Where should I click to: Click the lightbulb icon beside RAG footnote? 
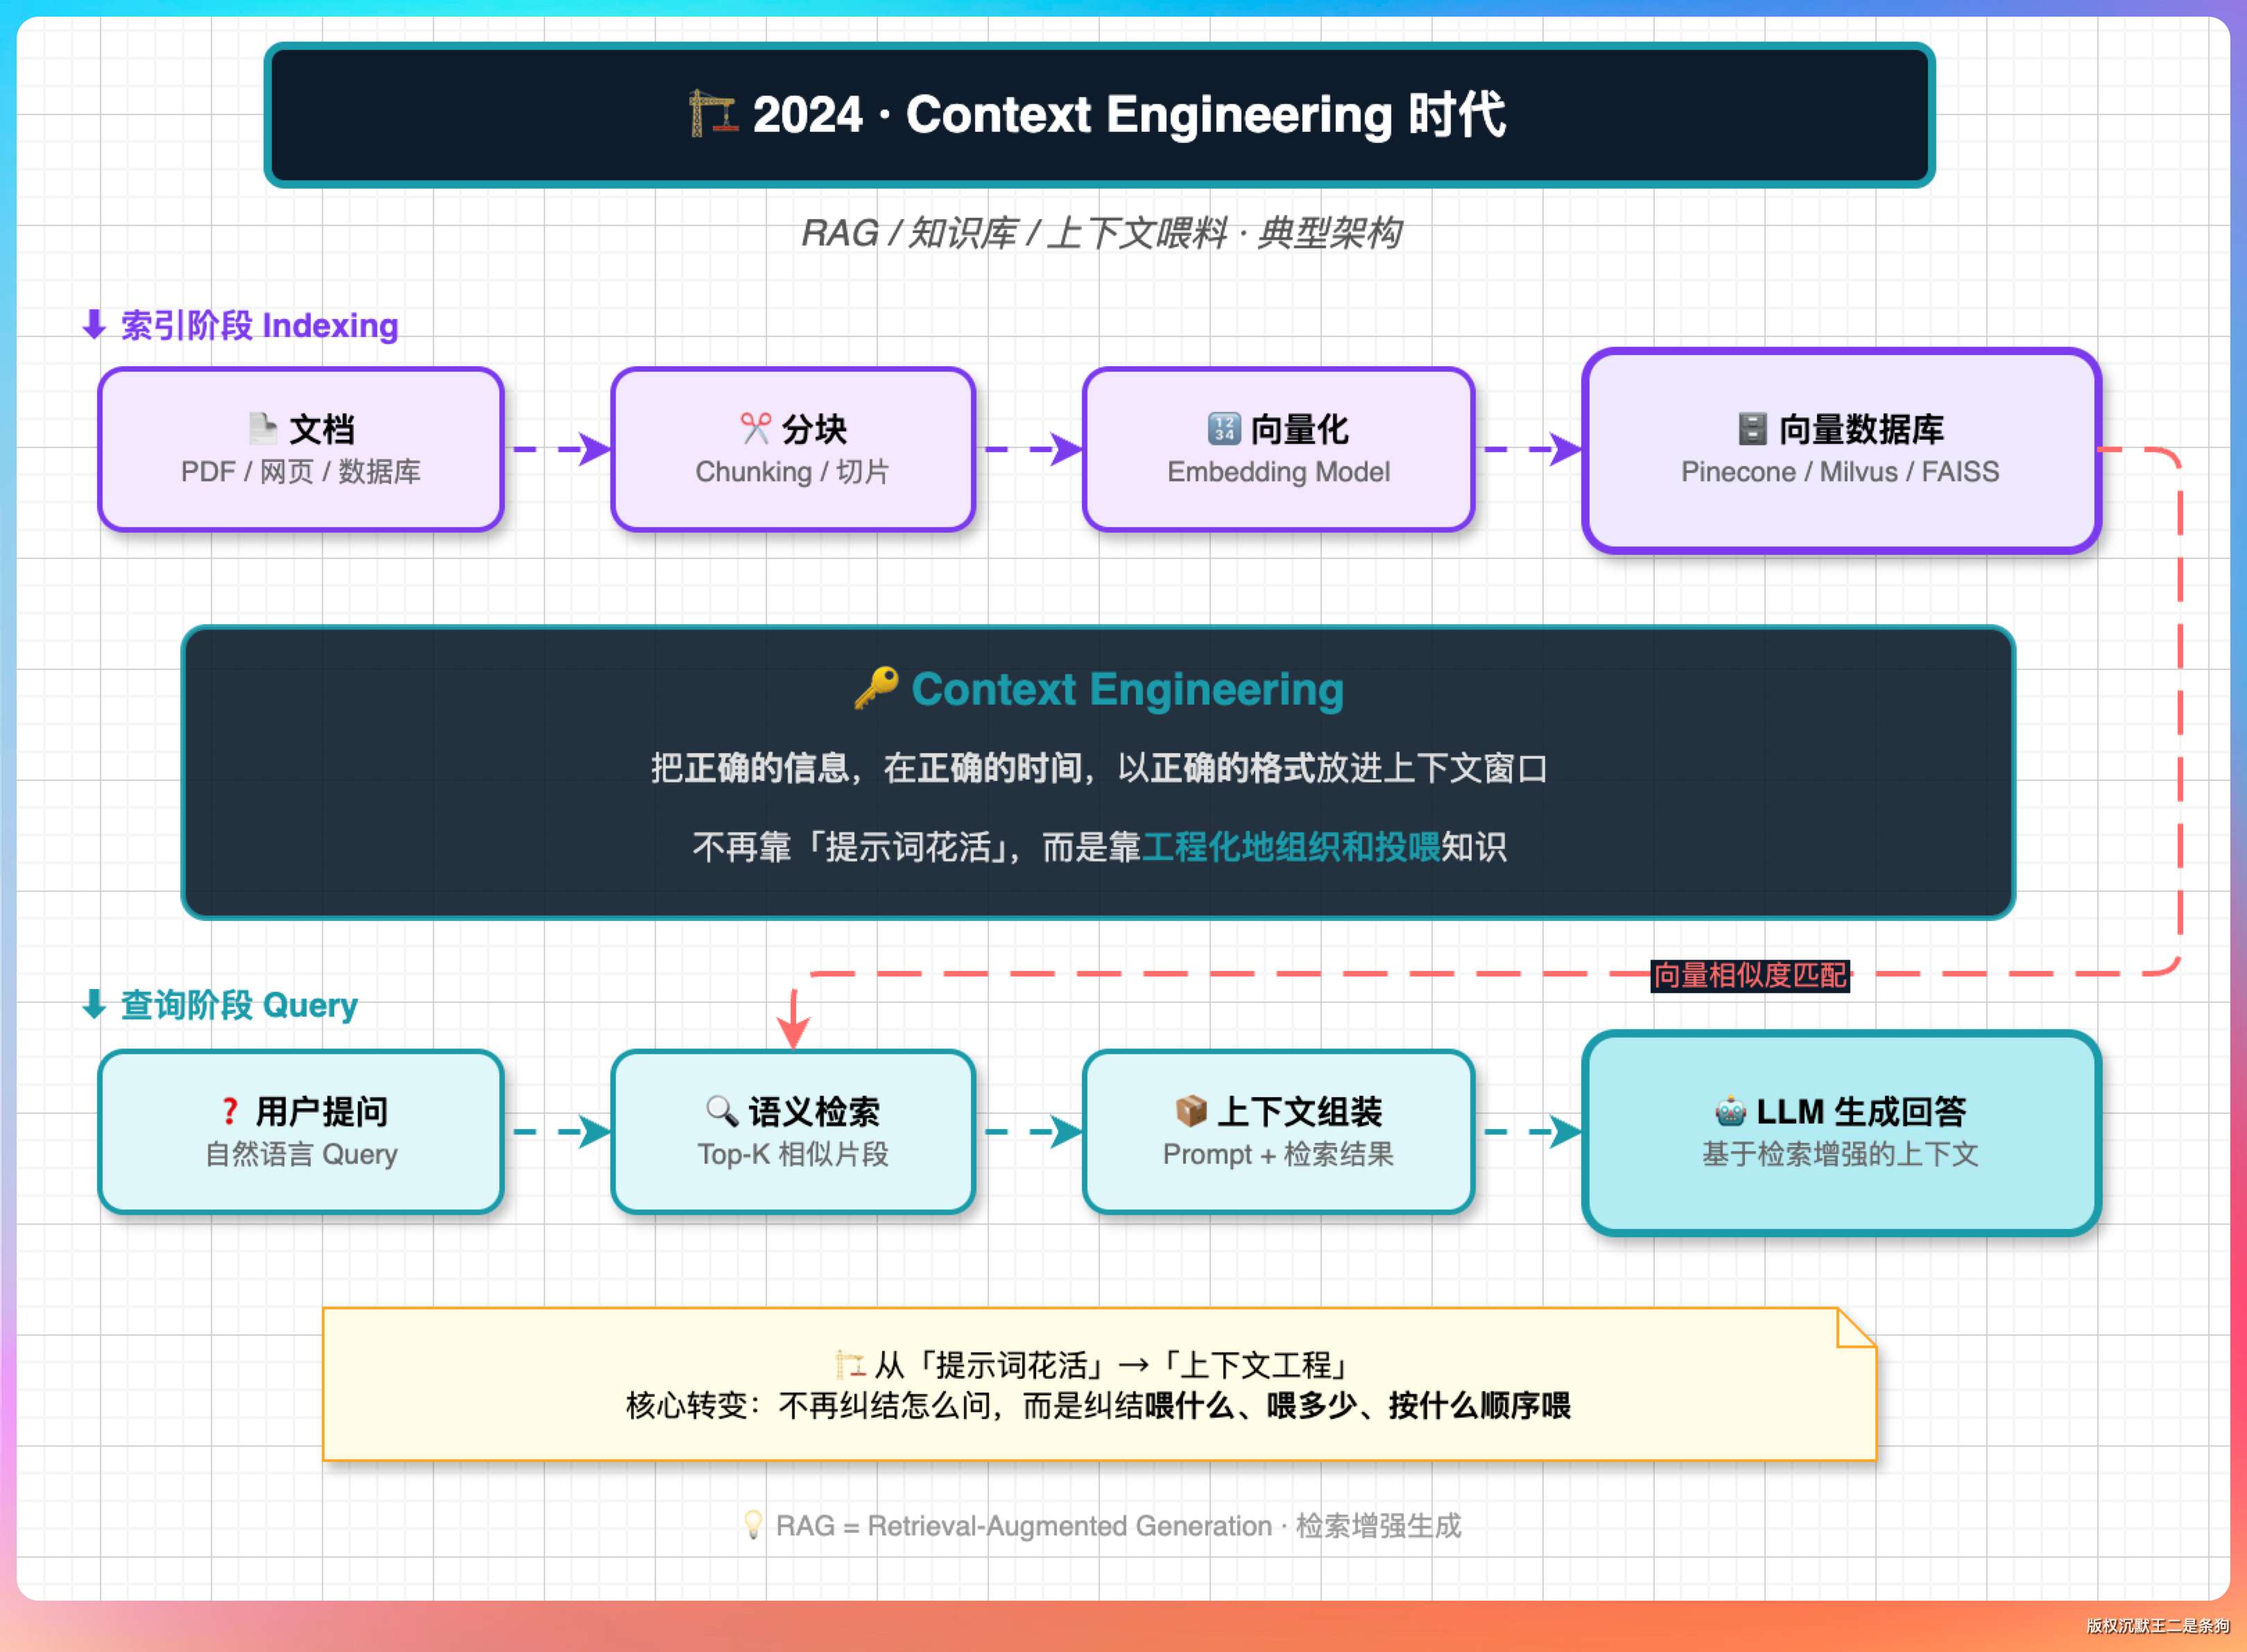click(x=753, y=1525)
